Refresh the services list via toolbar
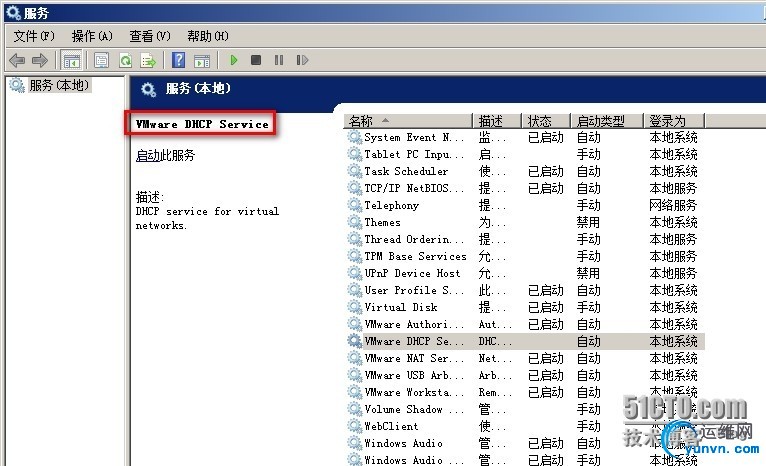 (126, 61)
